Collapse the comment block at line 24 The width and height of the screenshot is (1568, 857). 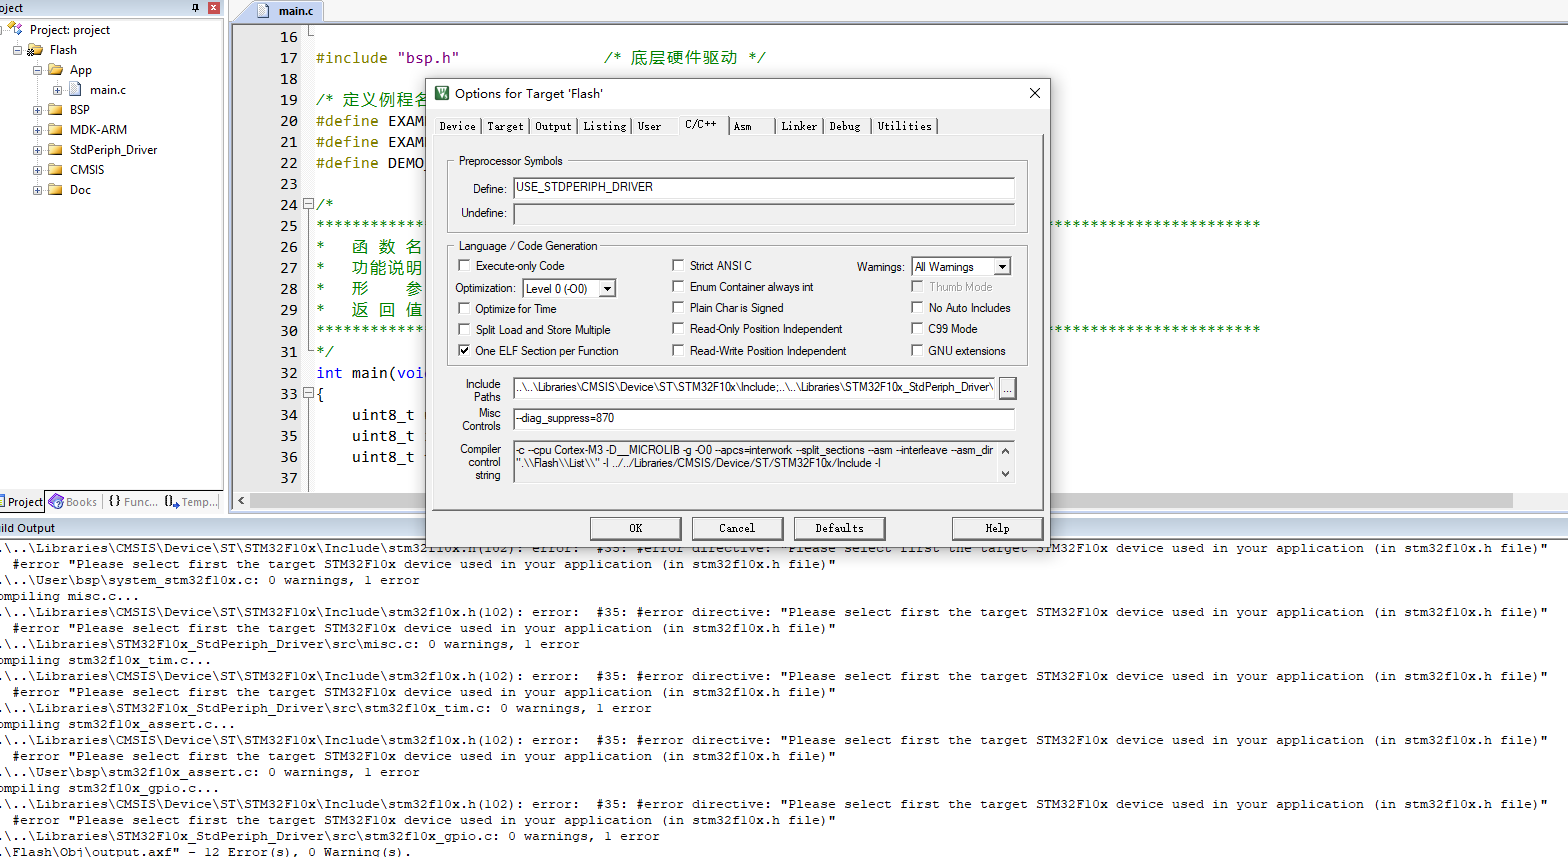308,204
